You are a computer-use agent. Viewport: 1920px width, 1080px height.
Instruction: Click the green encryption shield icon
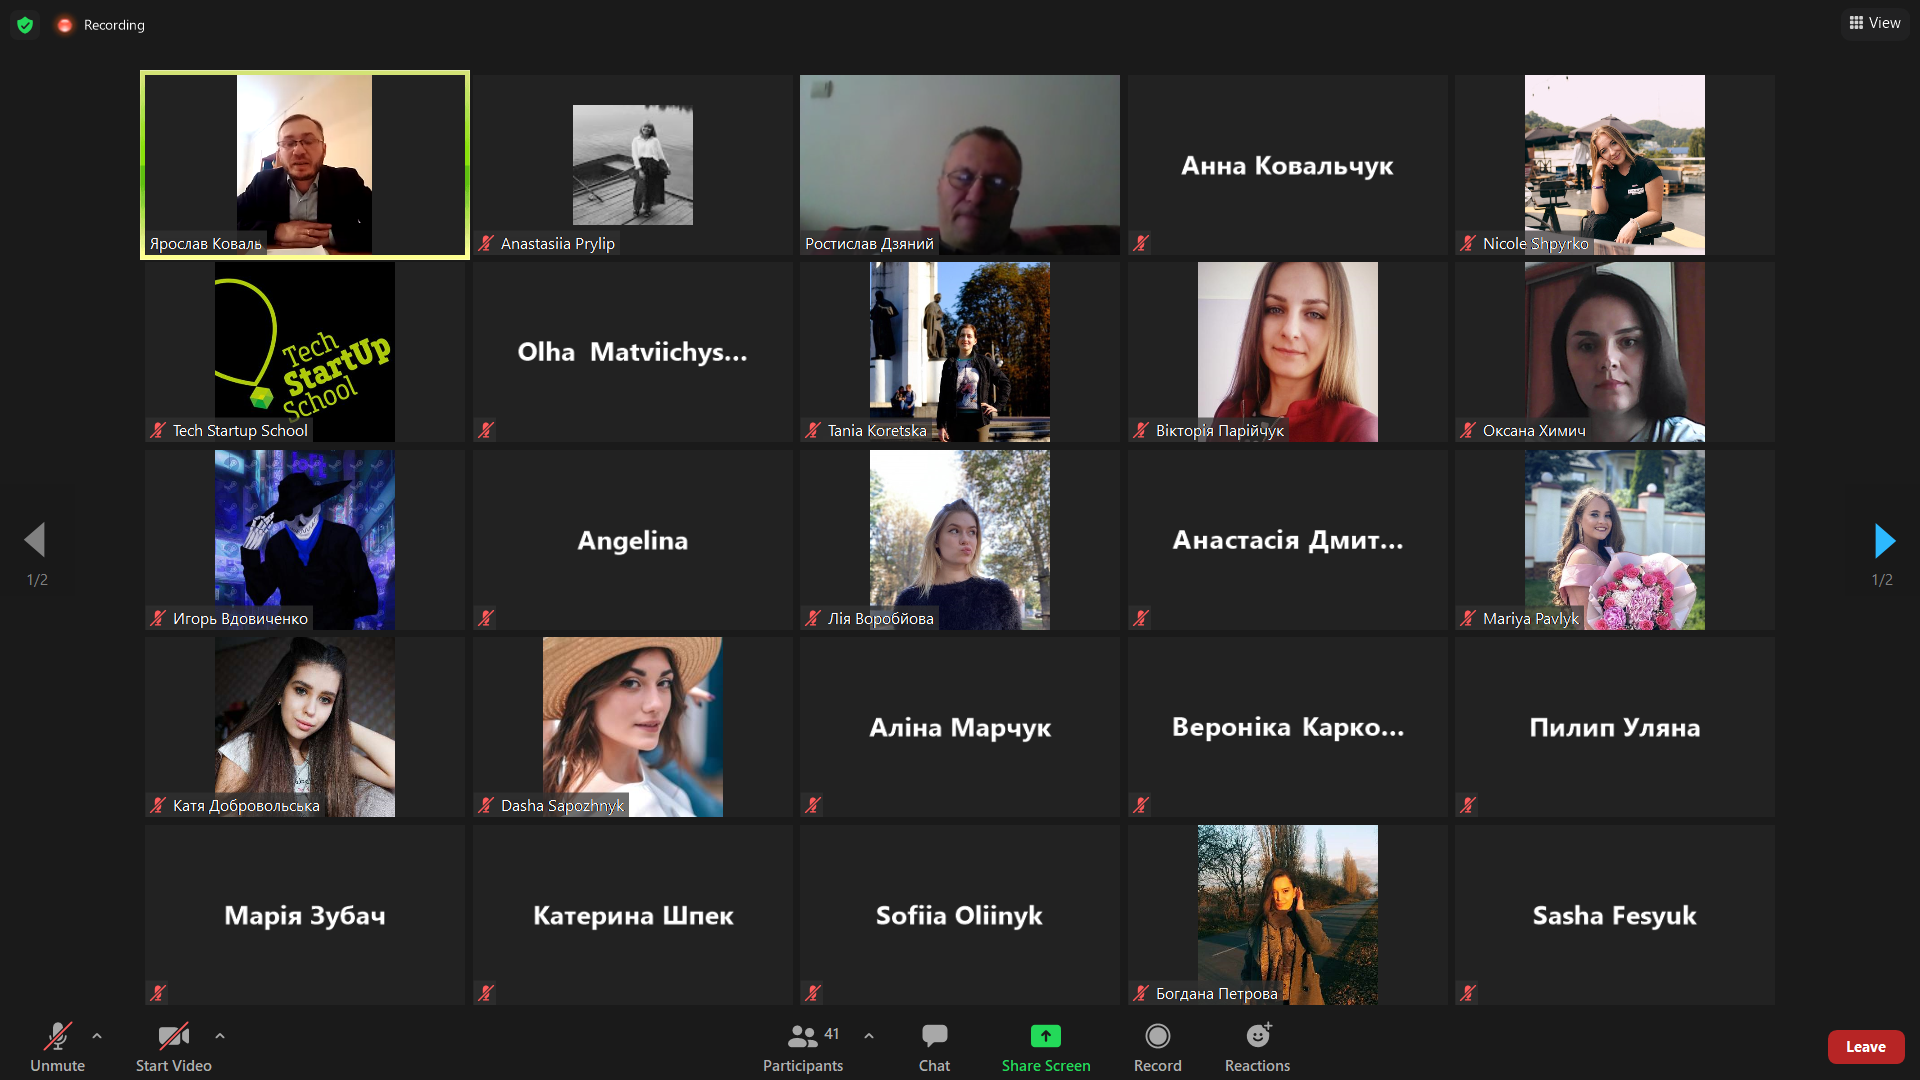(25, 25)
